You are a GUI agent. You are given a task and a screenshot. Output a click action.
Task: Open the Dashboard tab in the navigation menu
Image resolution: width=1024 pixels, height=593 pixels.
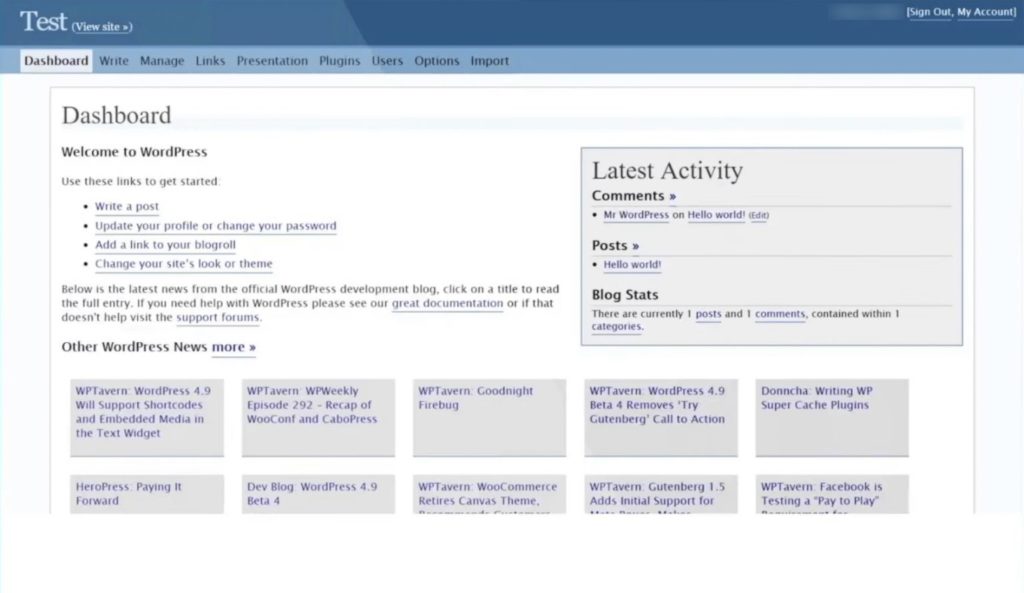point(56,61)
